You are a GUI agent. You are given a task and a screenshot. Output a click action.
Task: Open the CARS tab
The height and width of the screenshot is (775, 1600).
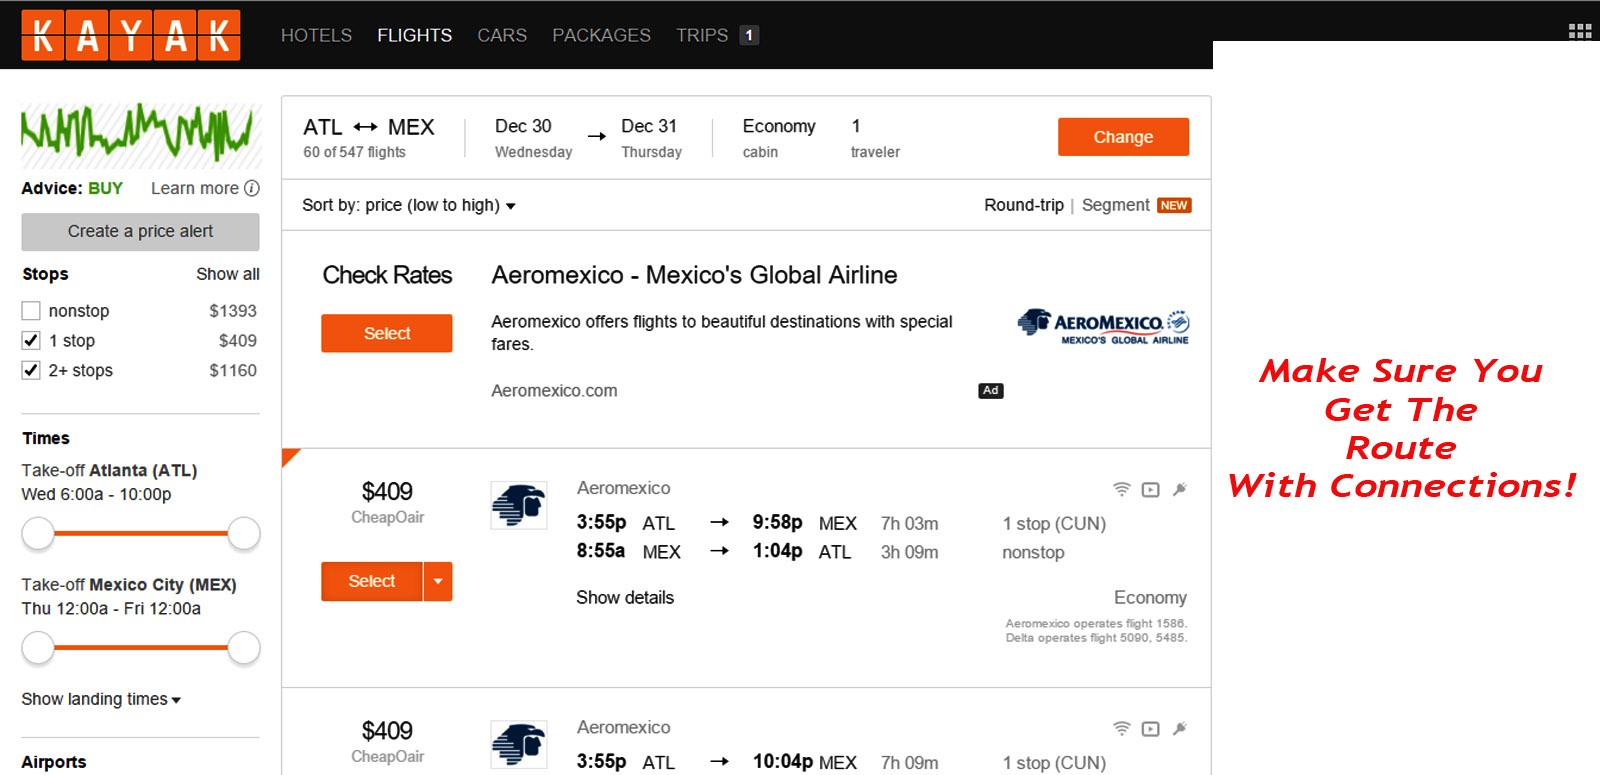pos(502,35)
